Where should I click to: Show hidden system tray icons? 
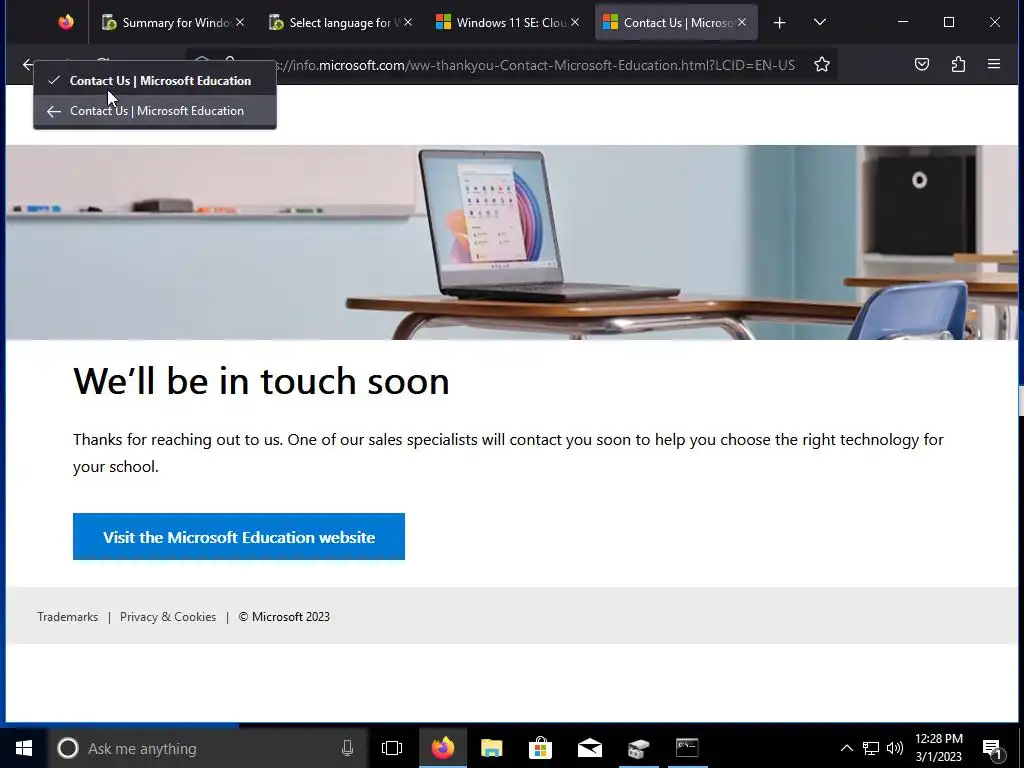tap(846, 748)
